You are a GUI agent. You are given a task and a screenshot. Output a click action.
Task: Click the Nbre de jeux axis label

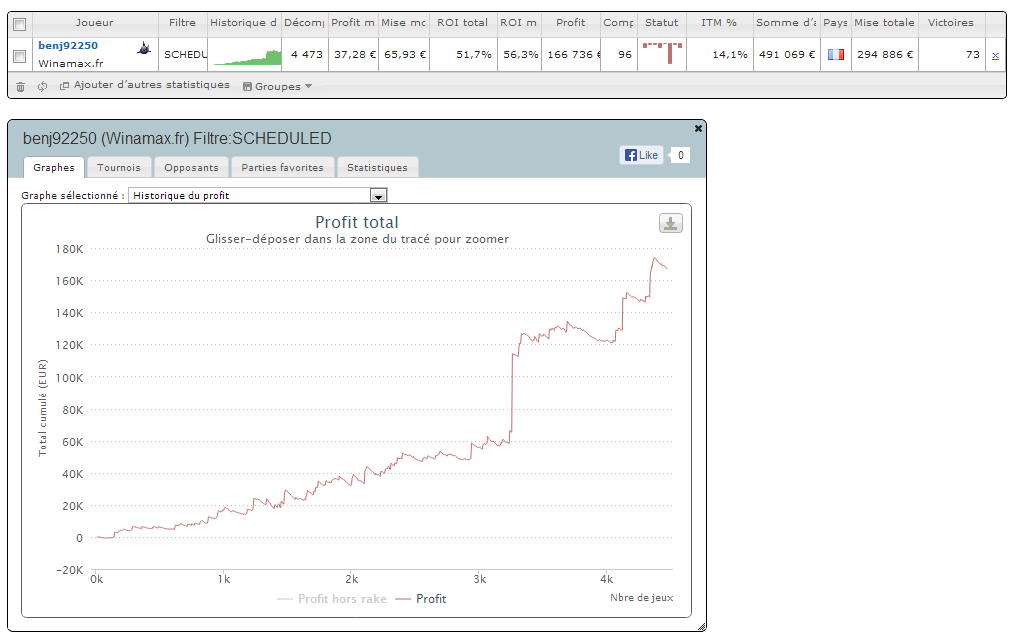coord(642,598)
